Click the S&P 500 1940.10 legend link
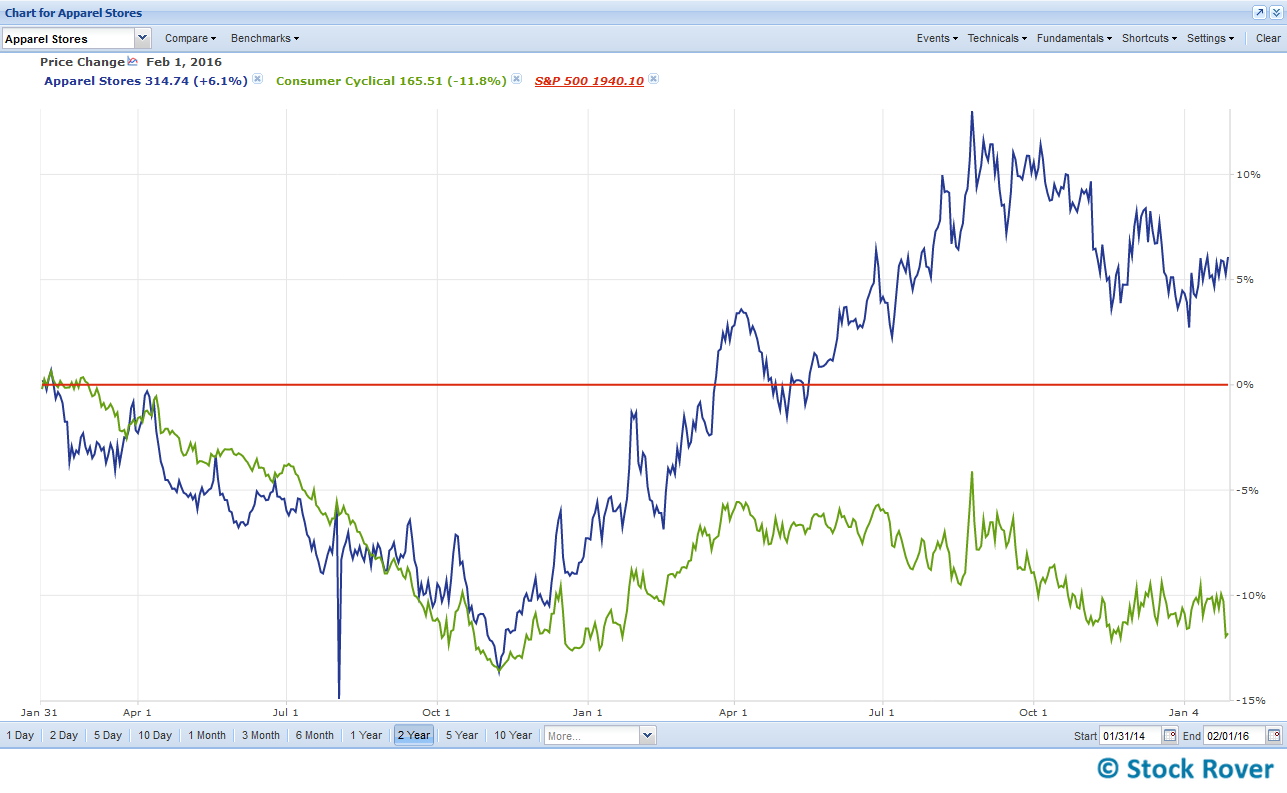 point(589,81)
